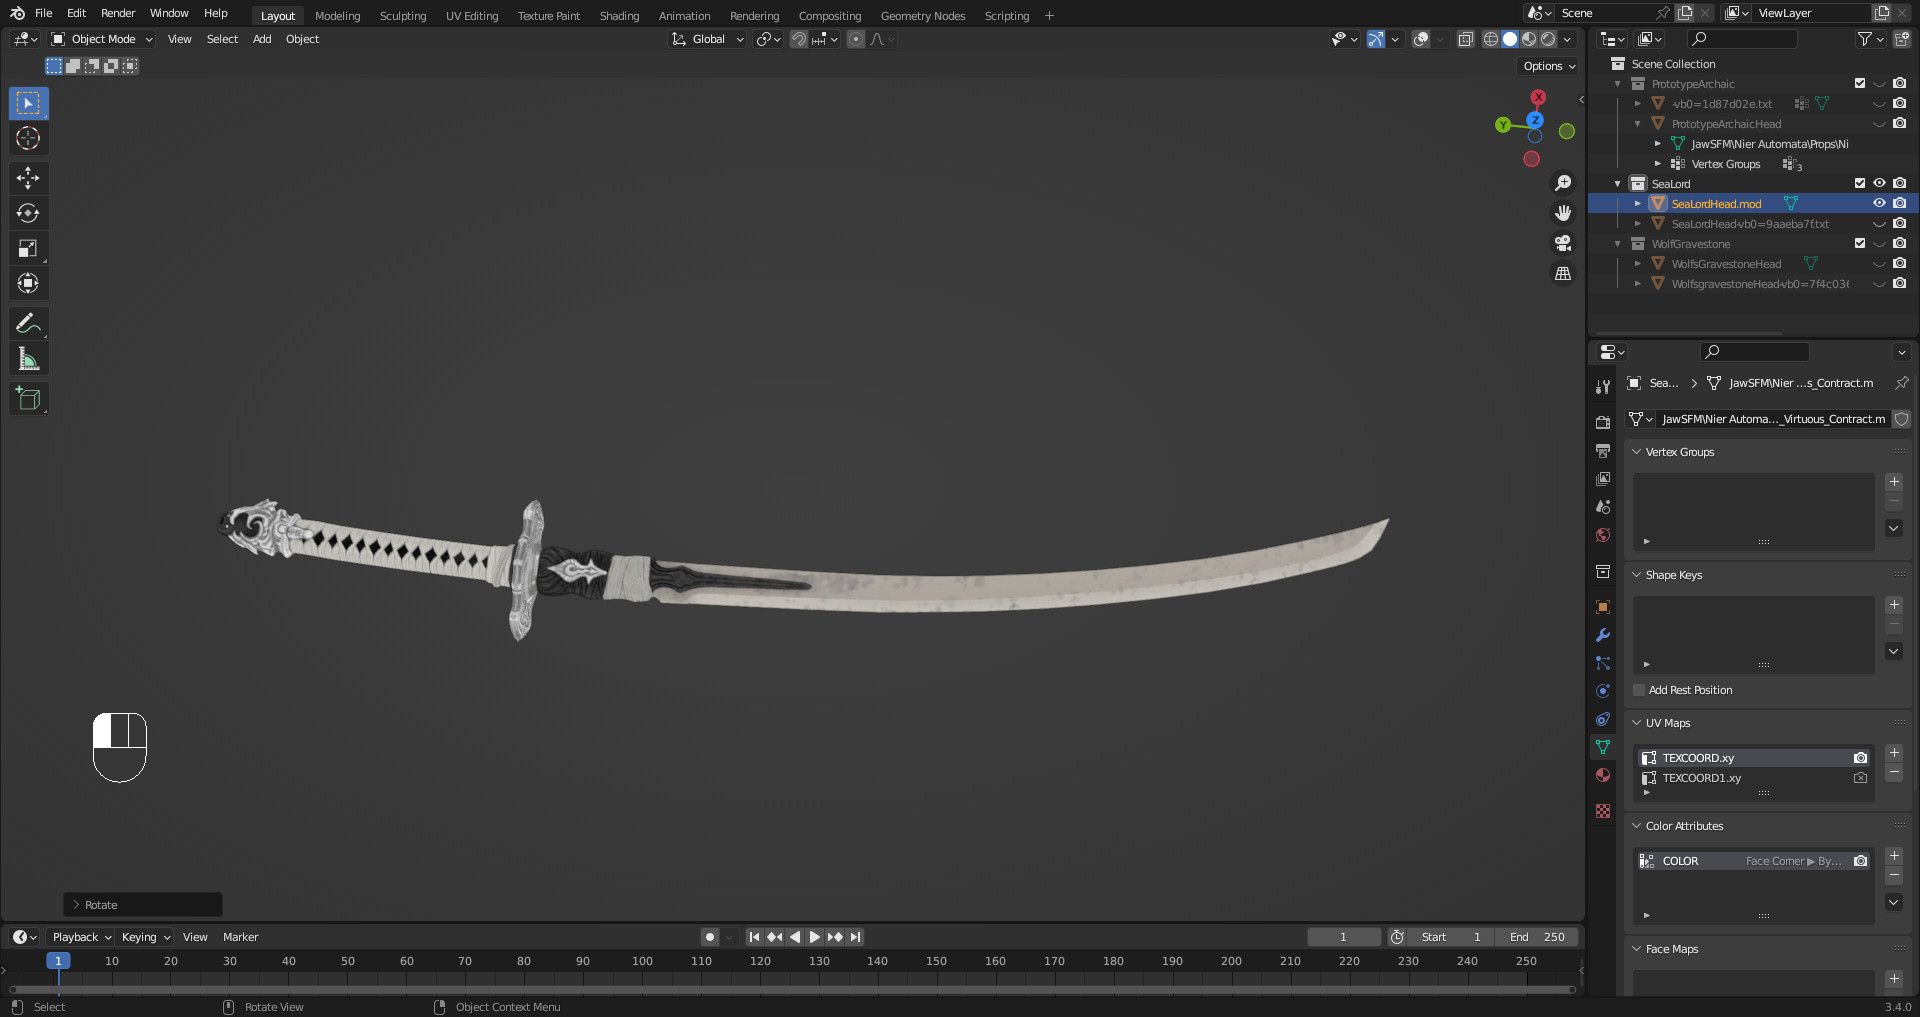The height and width of the screenshot is (1017, 1920).
Task: Switch to Material Preview viewport shading
Action: [x=1529, y=39]
